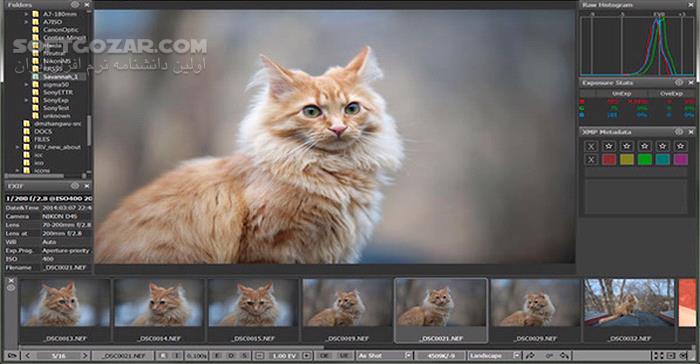The image size is (700, 364).
Task: Expand the FRV_new_about folder
Action: click(18, 147)
